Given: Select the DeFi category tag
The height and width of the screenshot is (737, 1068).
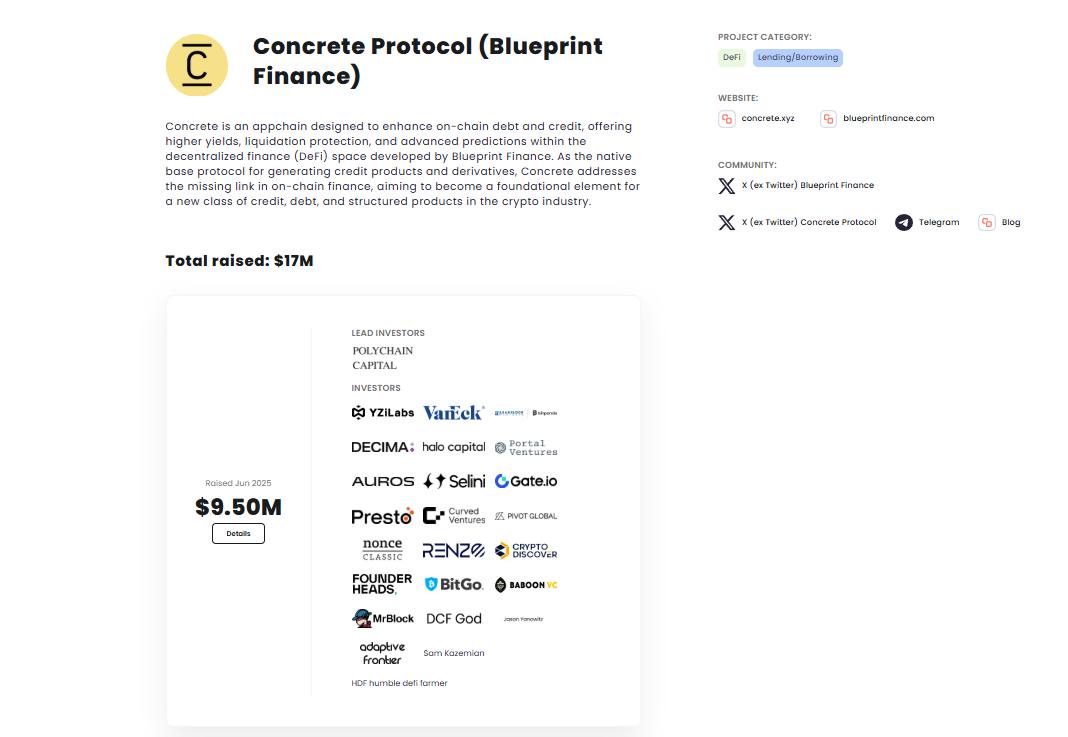Looking at the screenshot, I should (x=732, y=58).
